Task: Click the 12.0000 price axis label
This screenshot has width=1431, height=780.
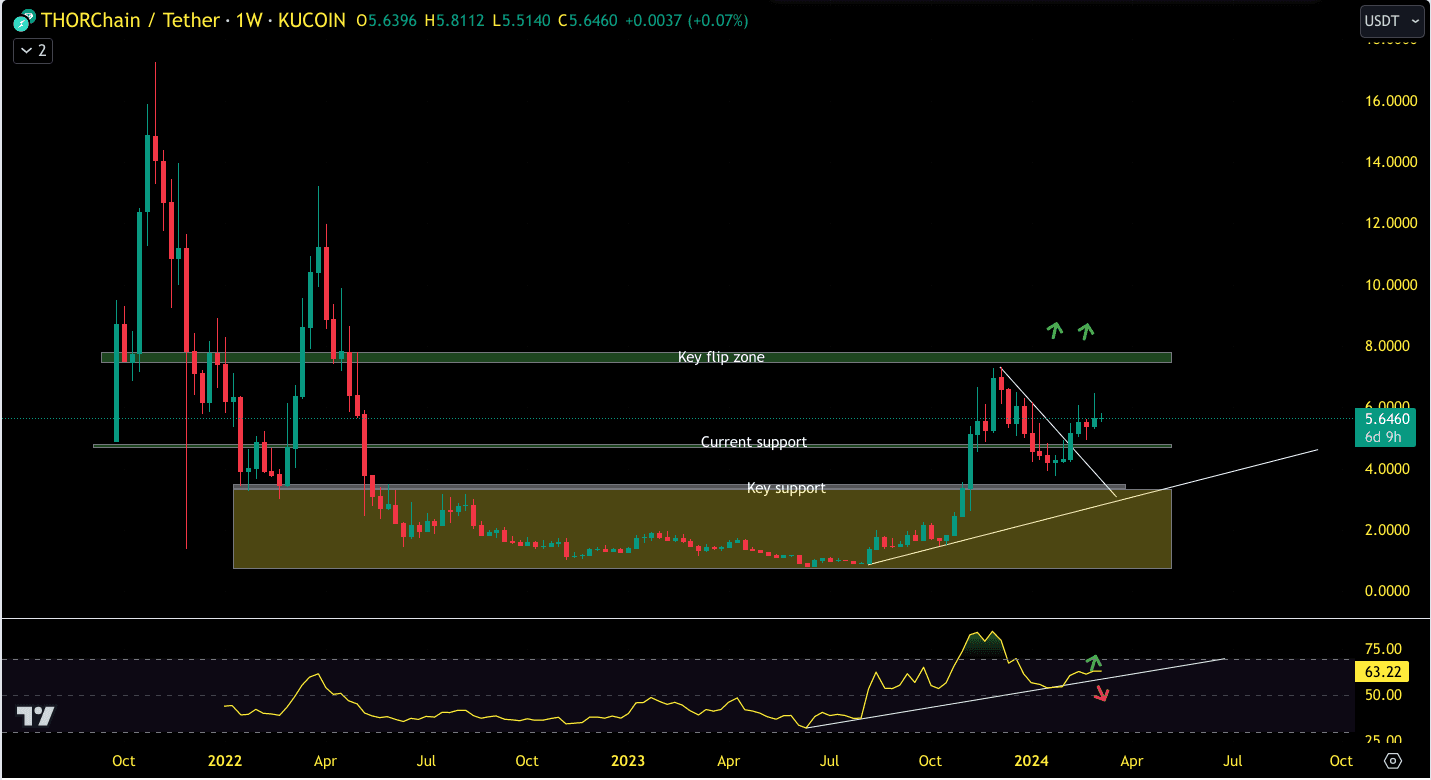Action: [1392, 223]
